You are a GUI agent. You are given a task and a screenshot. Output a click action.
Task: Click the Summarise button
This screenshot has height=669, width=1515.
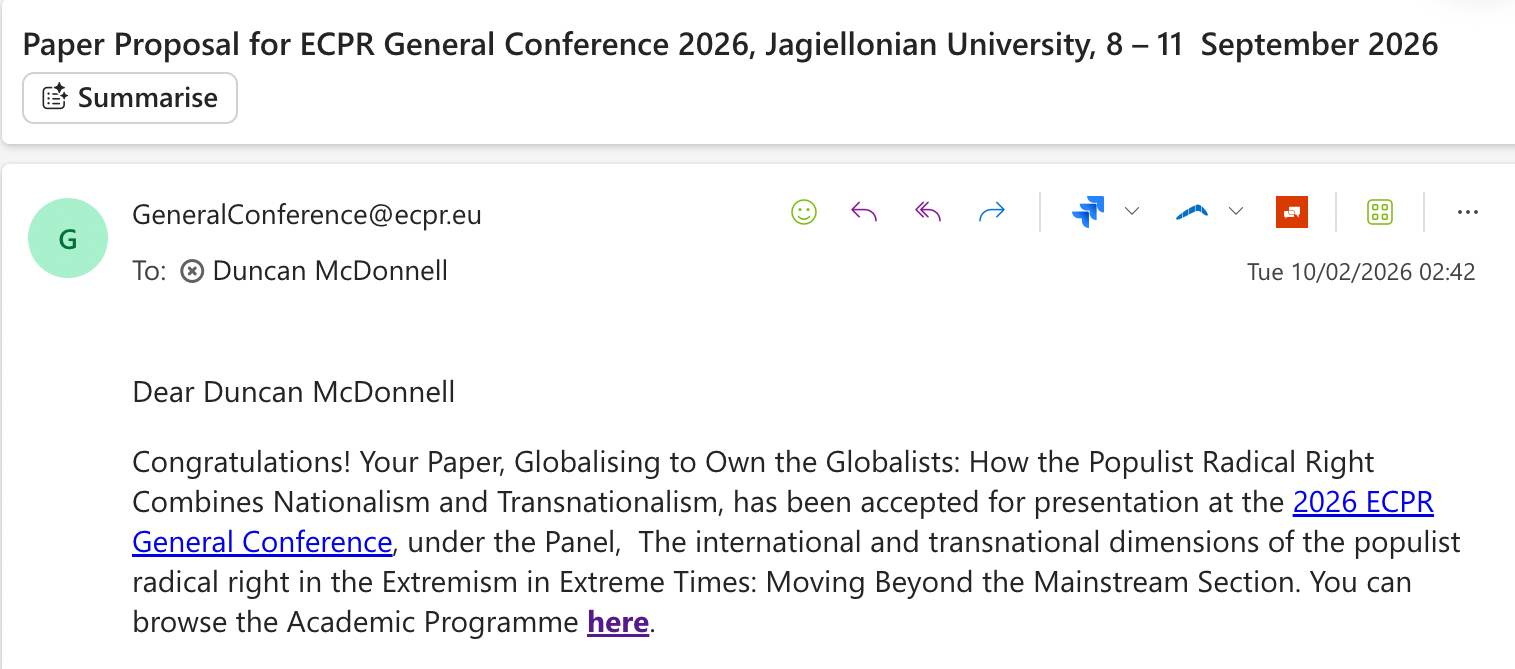[x=130, y=98]
